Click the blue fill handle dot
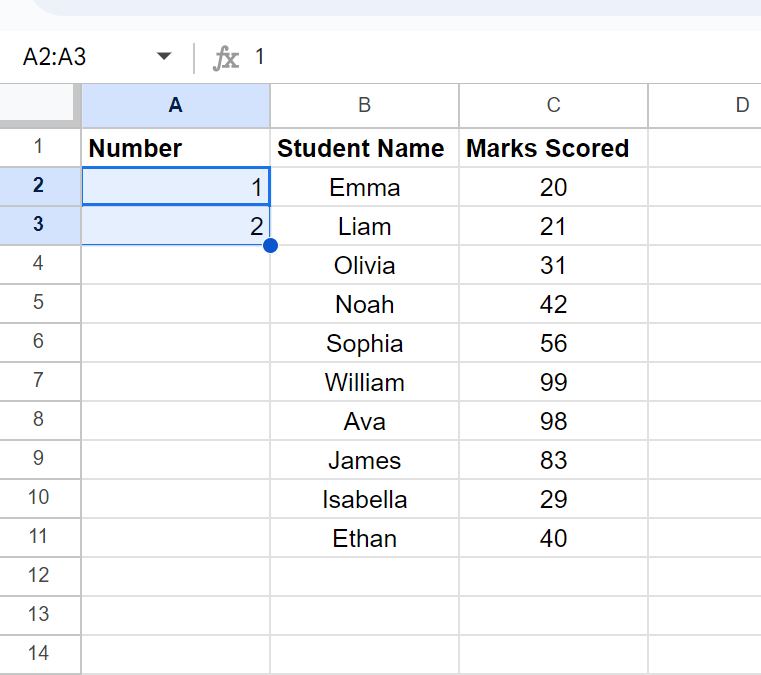Screen dimensions: 761x675 (x=269, y=245)
